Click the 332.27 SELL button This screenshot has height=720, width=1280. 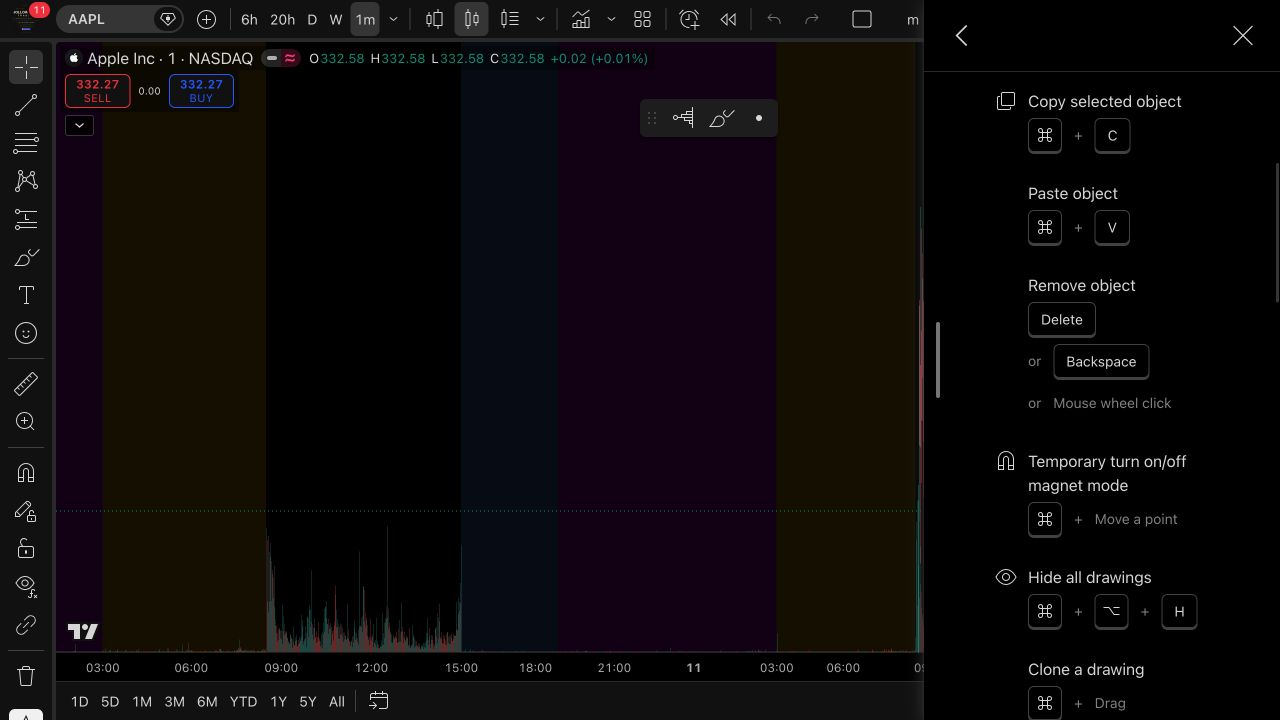coord(97,91)
